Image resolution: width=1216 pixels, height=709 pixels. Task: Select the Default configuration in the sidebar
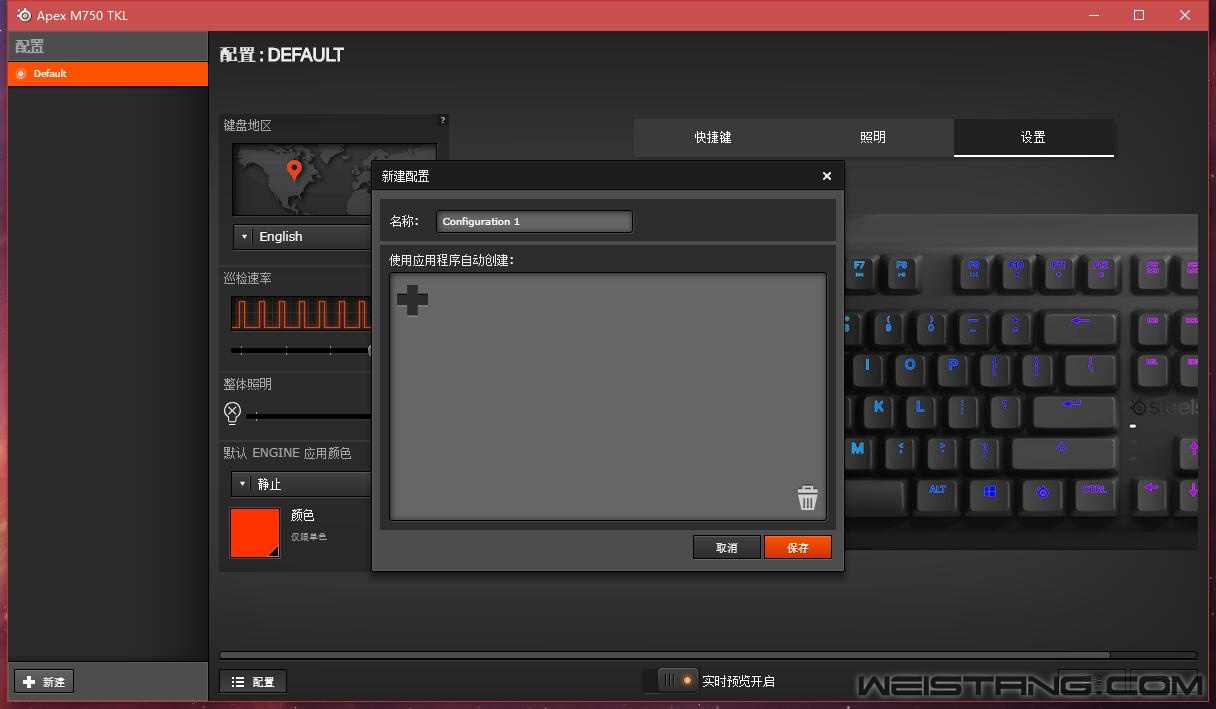(108, 74)
